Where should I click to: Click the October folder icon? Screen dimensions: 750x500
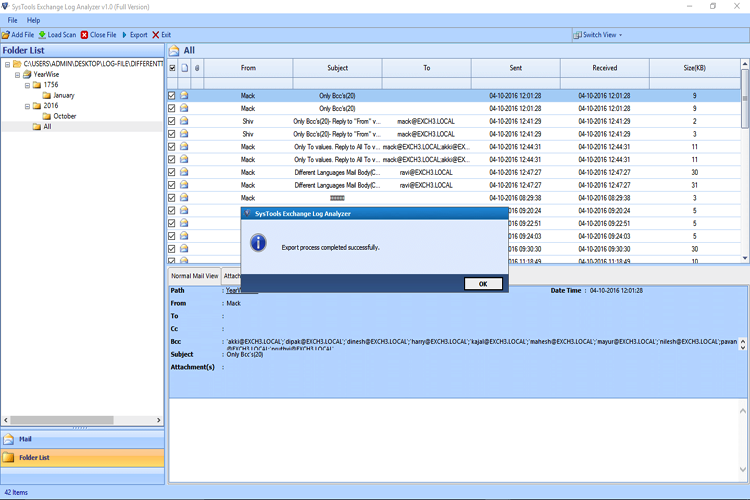[x=46, y=116]
